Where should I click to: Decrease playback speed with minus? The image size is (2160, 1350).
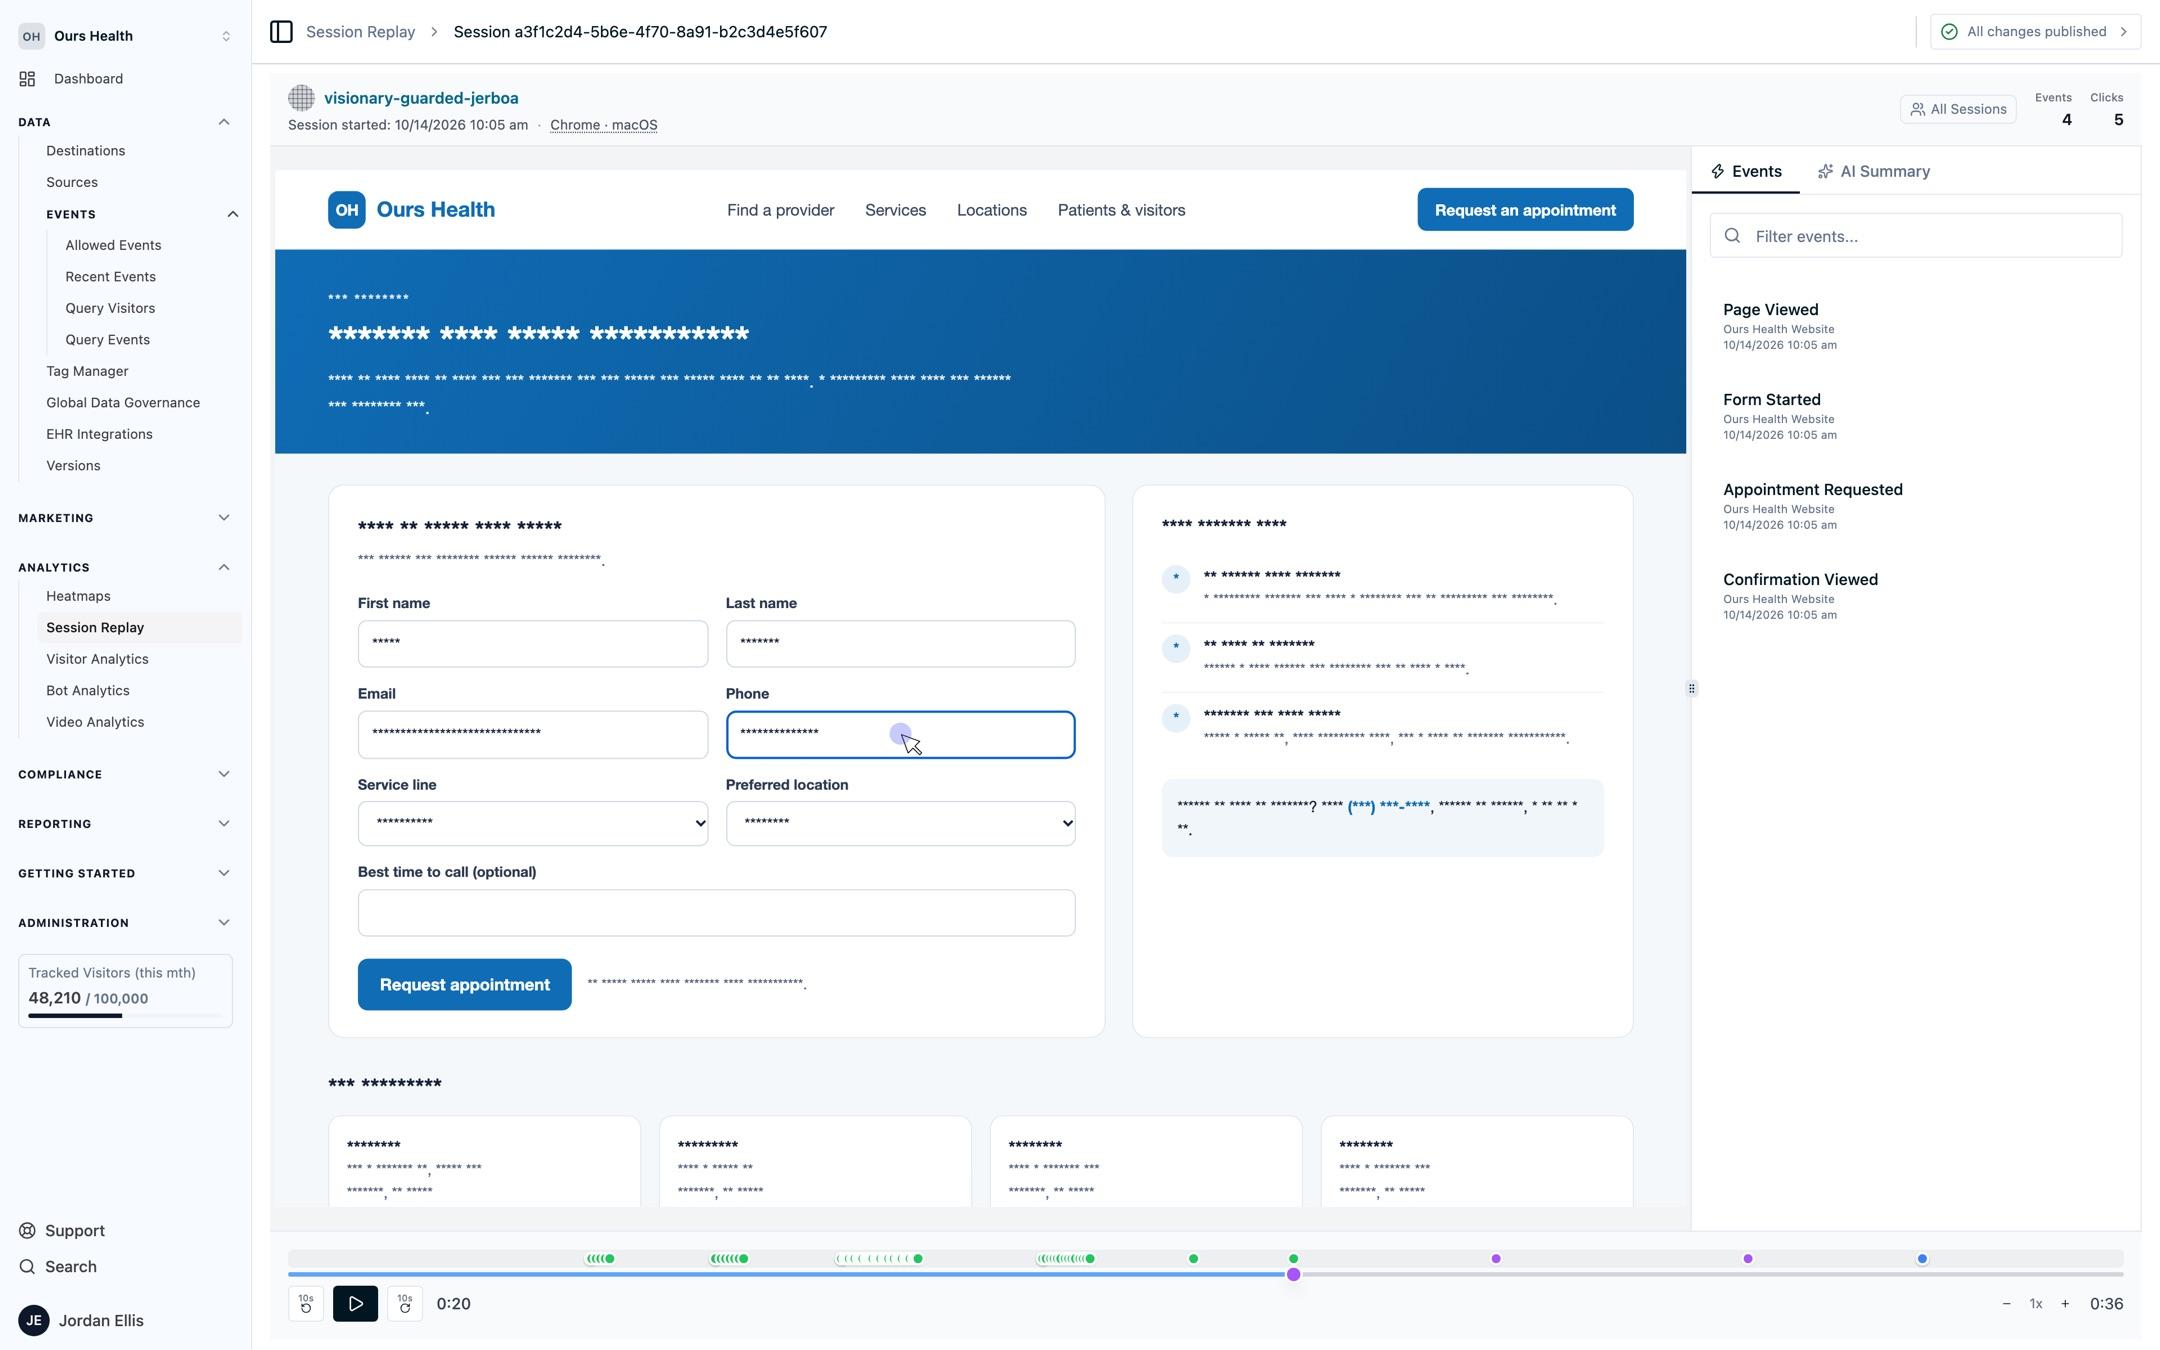coord(2006,1304)
